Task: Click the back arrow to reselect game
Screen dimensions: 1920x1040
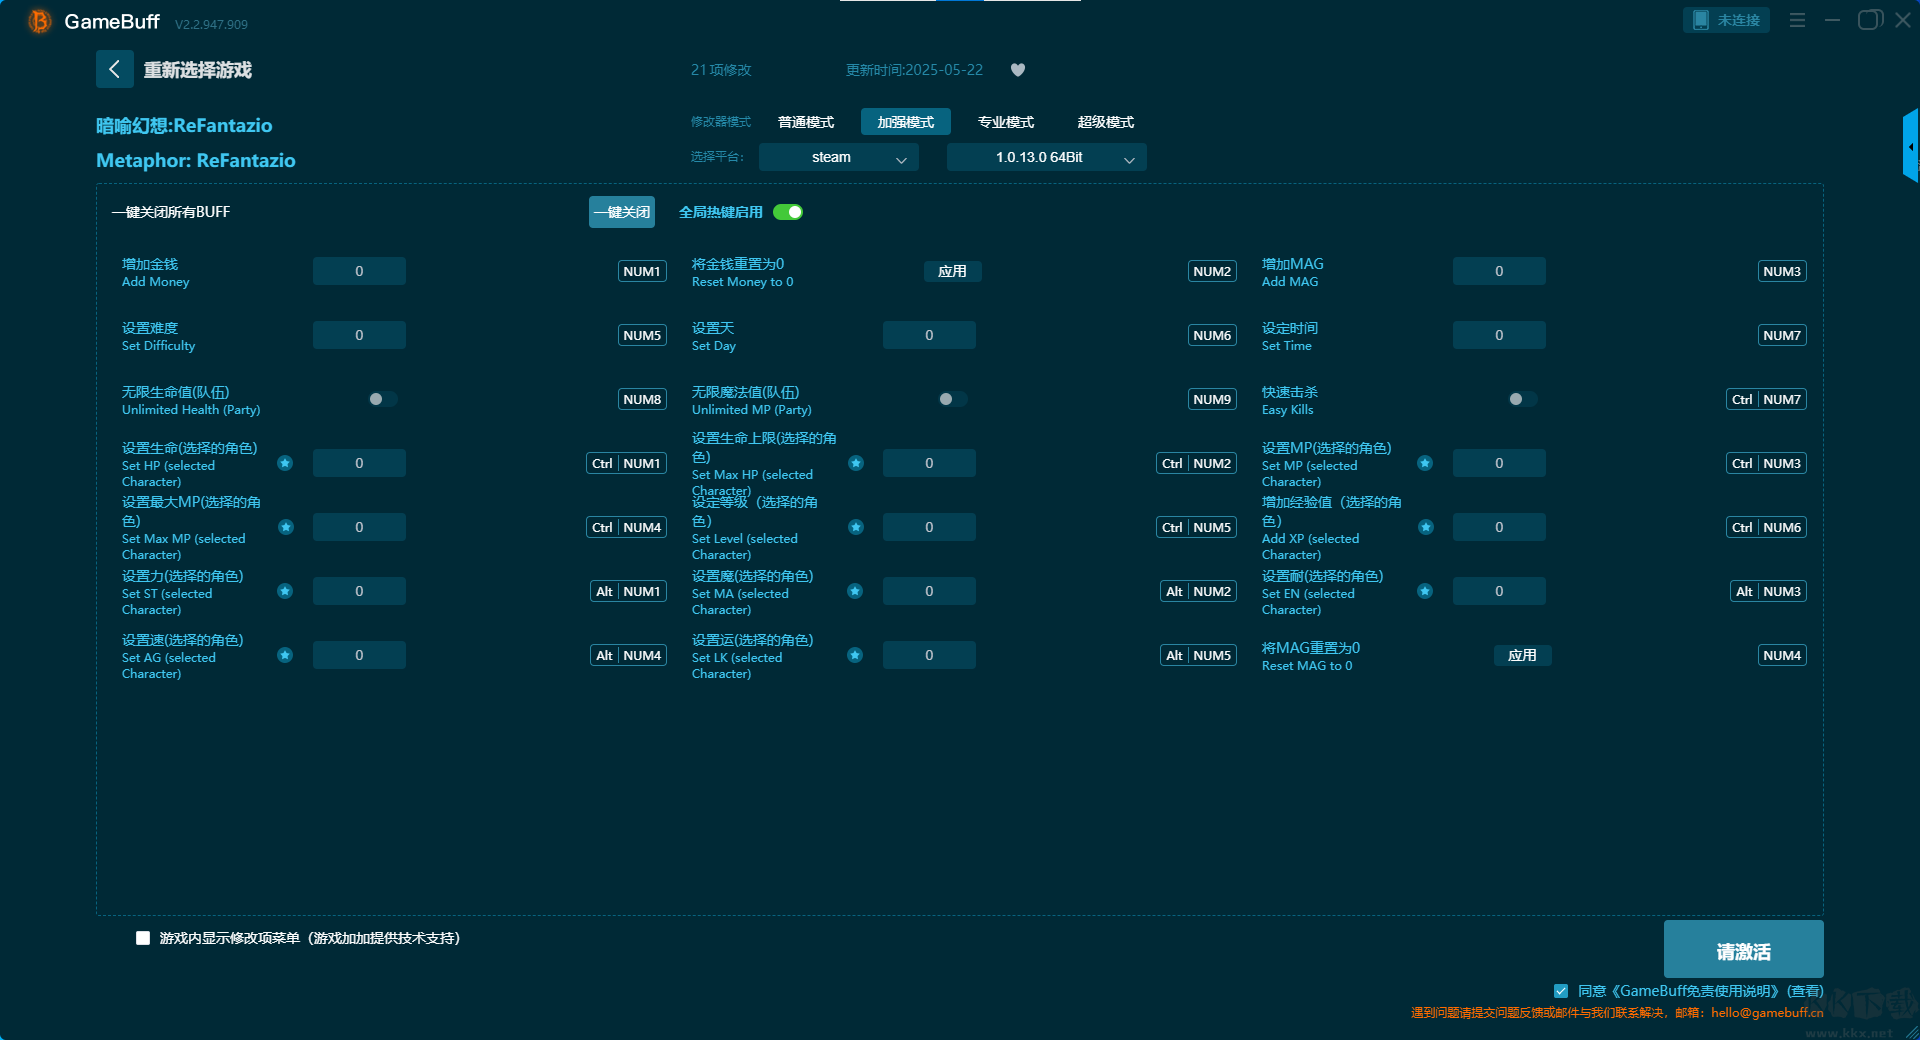Action: click(114, 69)
